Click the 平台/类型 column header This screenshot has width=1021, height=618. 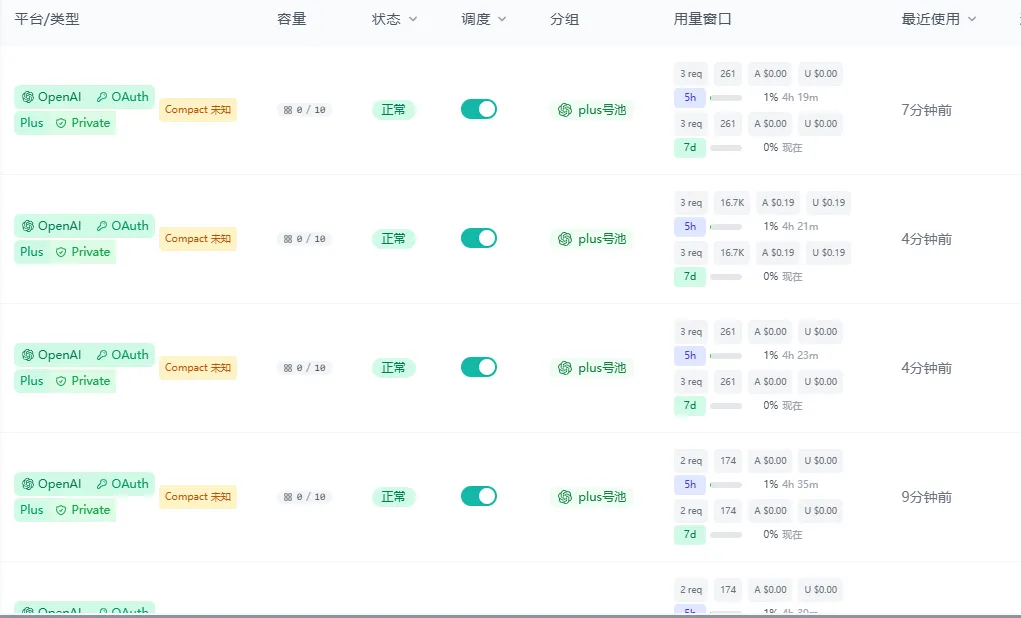[x=47, y=20]
